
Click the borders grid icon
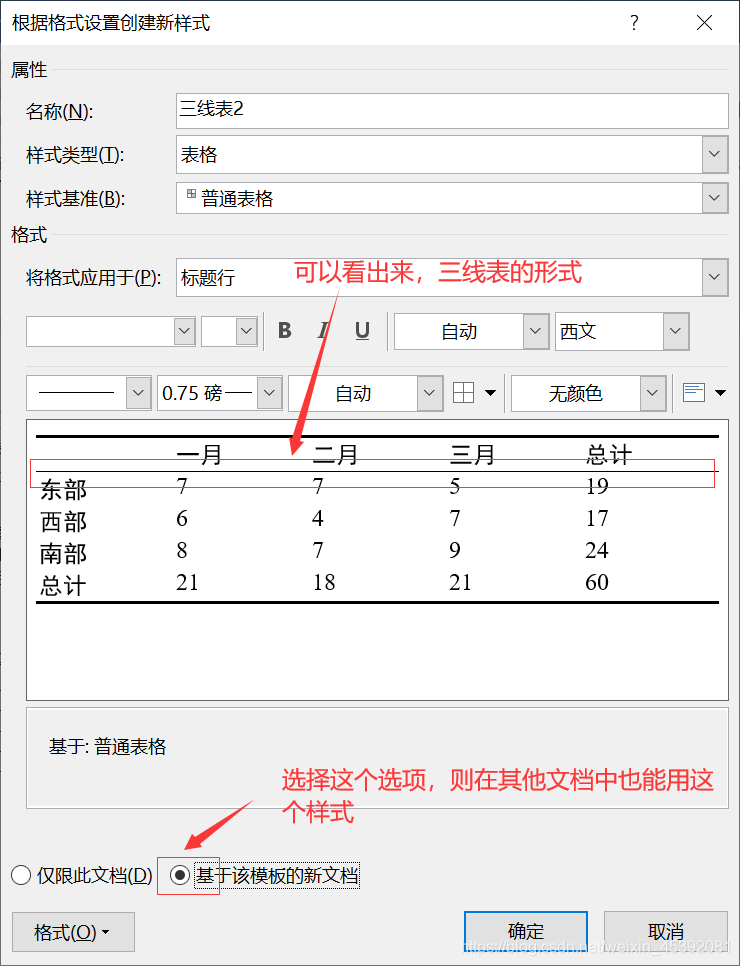(x=463, y=392)
